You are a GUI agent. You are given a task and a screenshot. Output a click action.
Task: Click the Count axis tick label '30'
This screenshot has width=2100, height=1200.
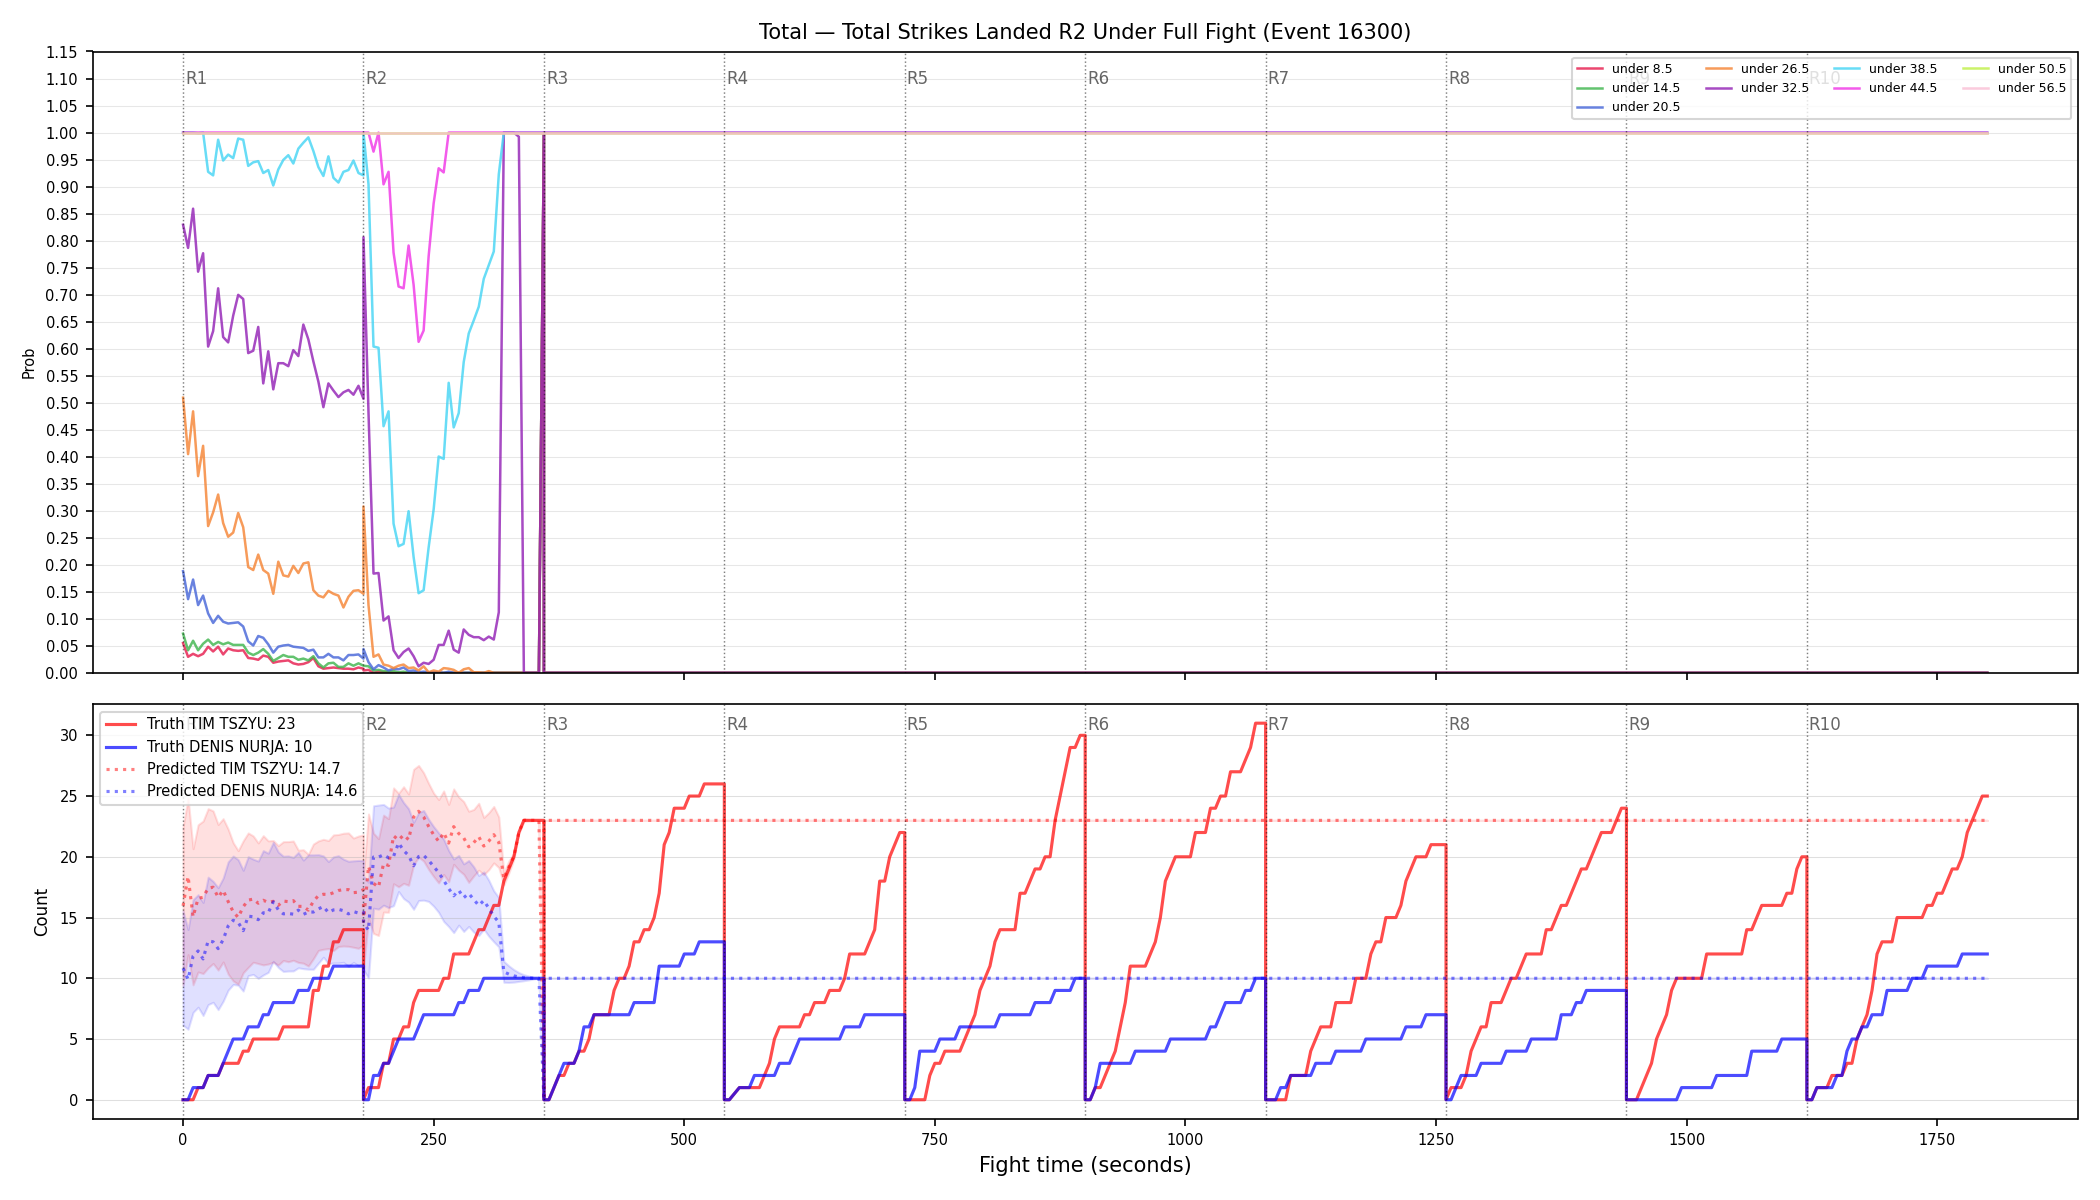click(x=69, y=735)
